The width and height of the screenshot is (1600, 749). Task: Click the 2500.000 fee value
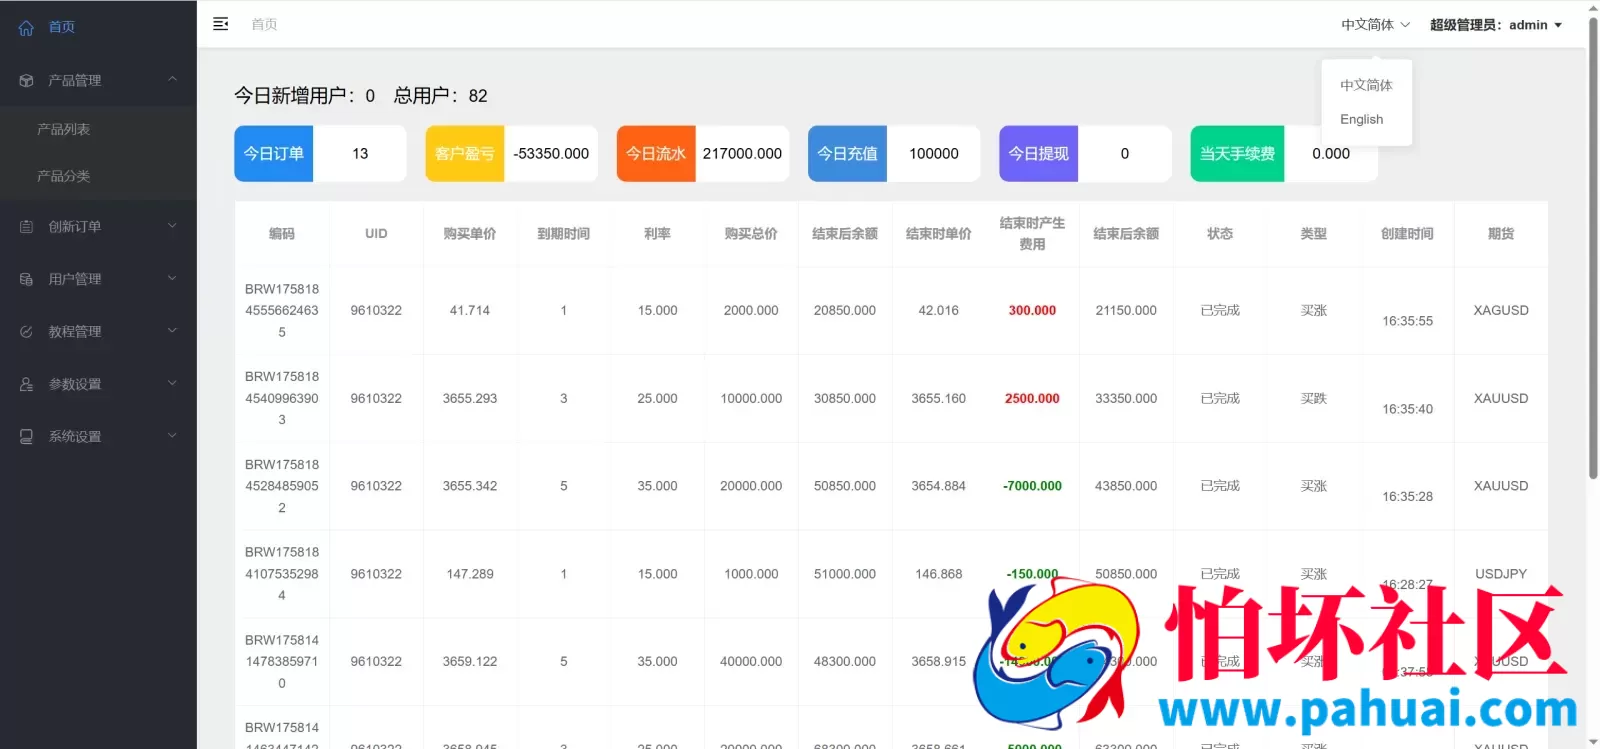(x=1032, y=399)
